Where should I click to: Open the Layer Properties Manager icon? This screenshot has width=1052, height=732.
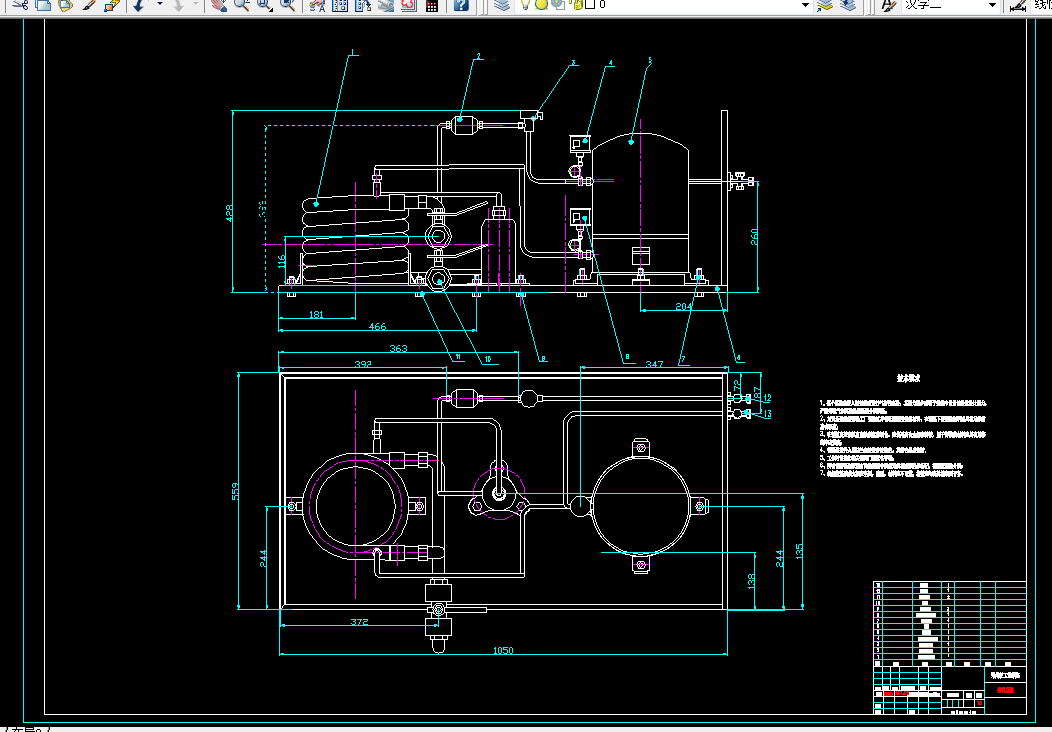pyautogui.click(x=501, y=5)
